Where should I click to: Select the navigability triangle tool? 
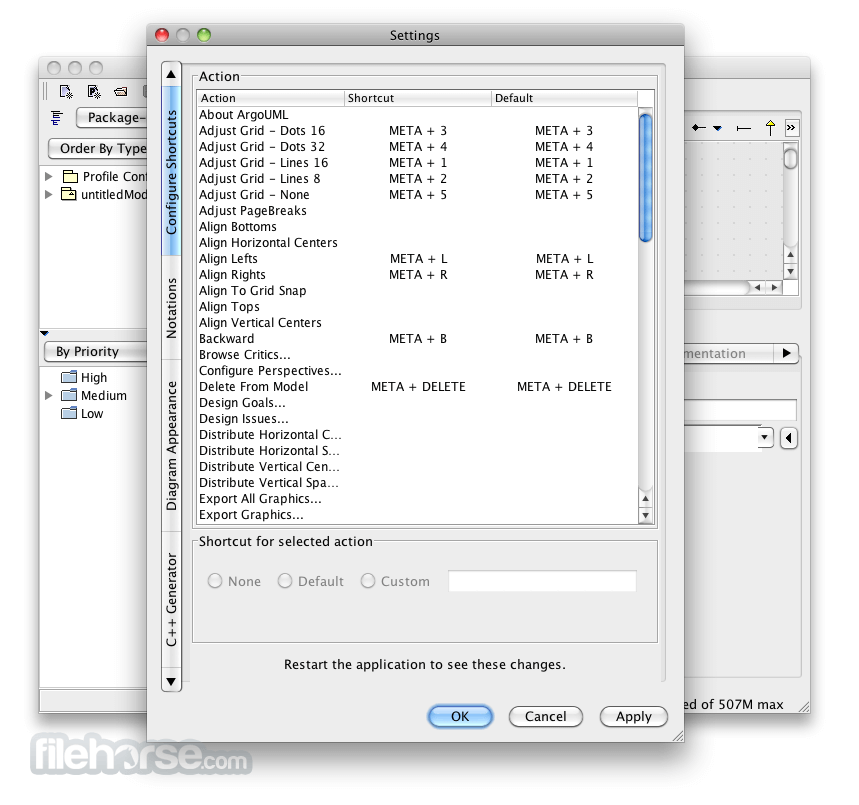718,128
